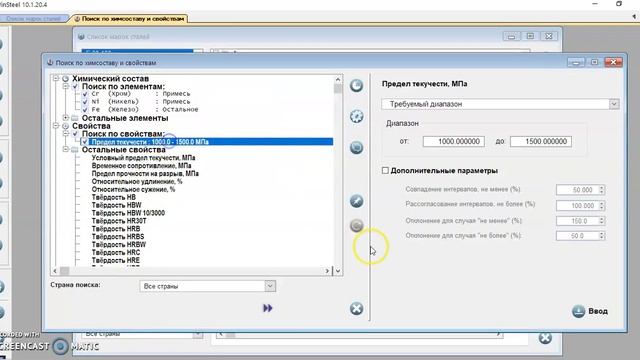Viewport: 640px width, 360px height.
Task: Select Предел прочности на разрыв, МПа
Action: coord(145,173)
